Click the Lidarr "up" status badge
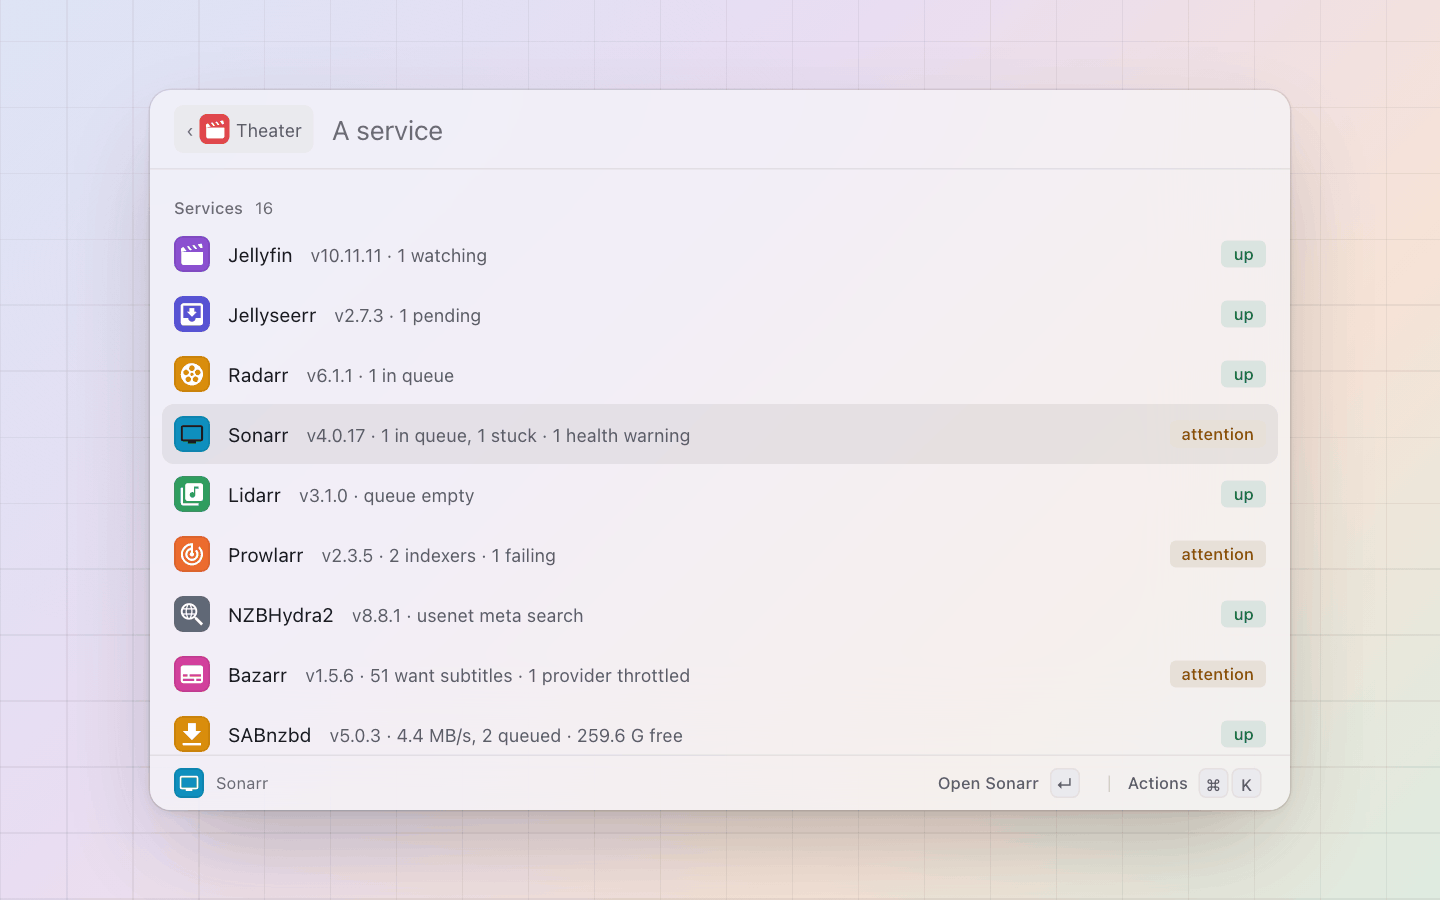 1243,494
